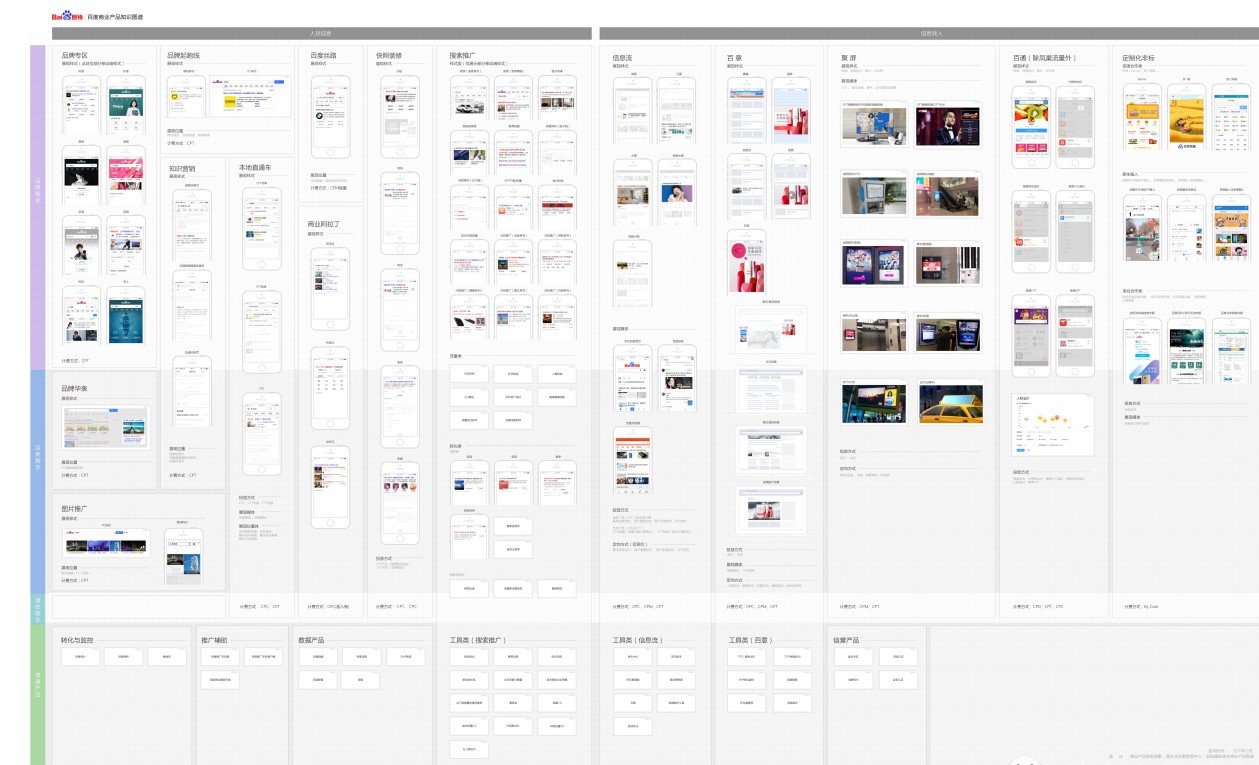Click the 品牌专区 section heading
1259x765 pixels.
(75, 56)
